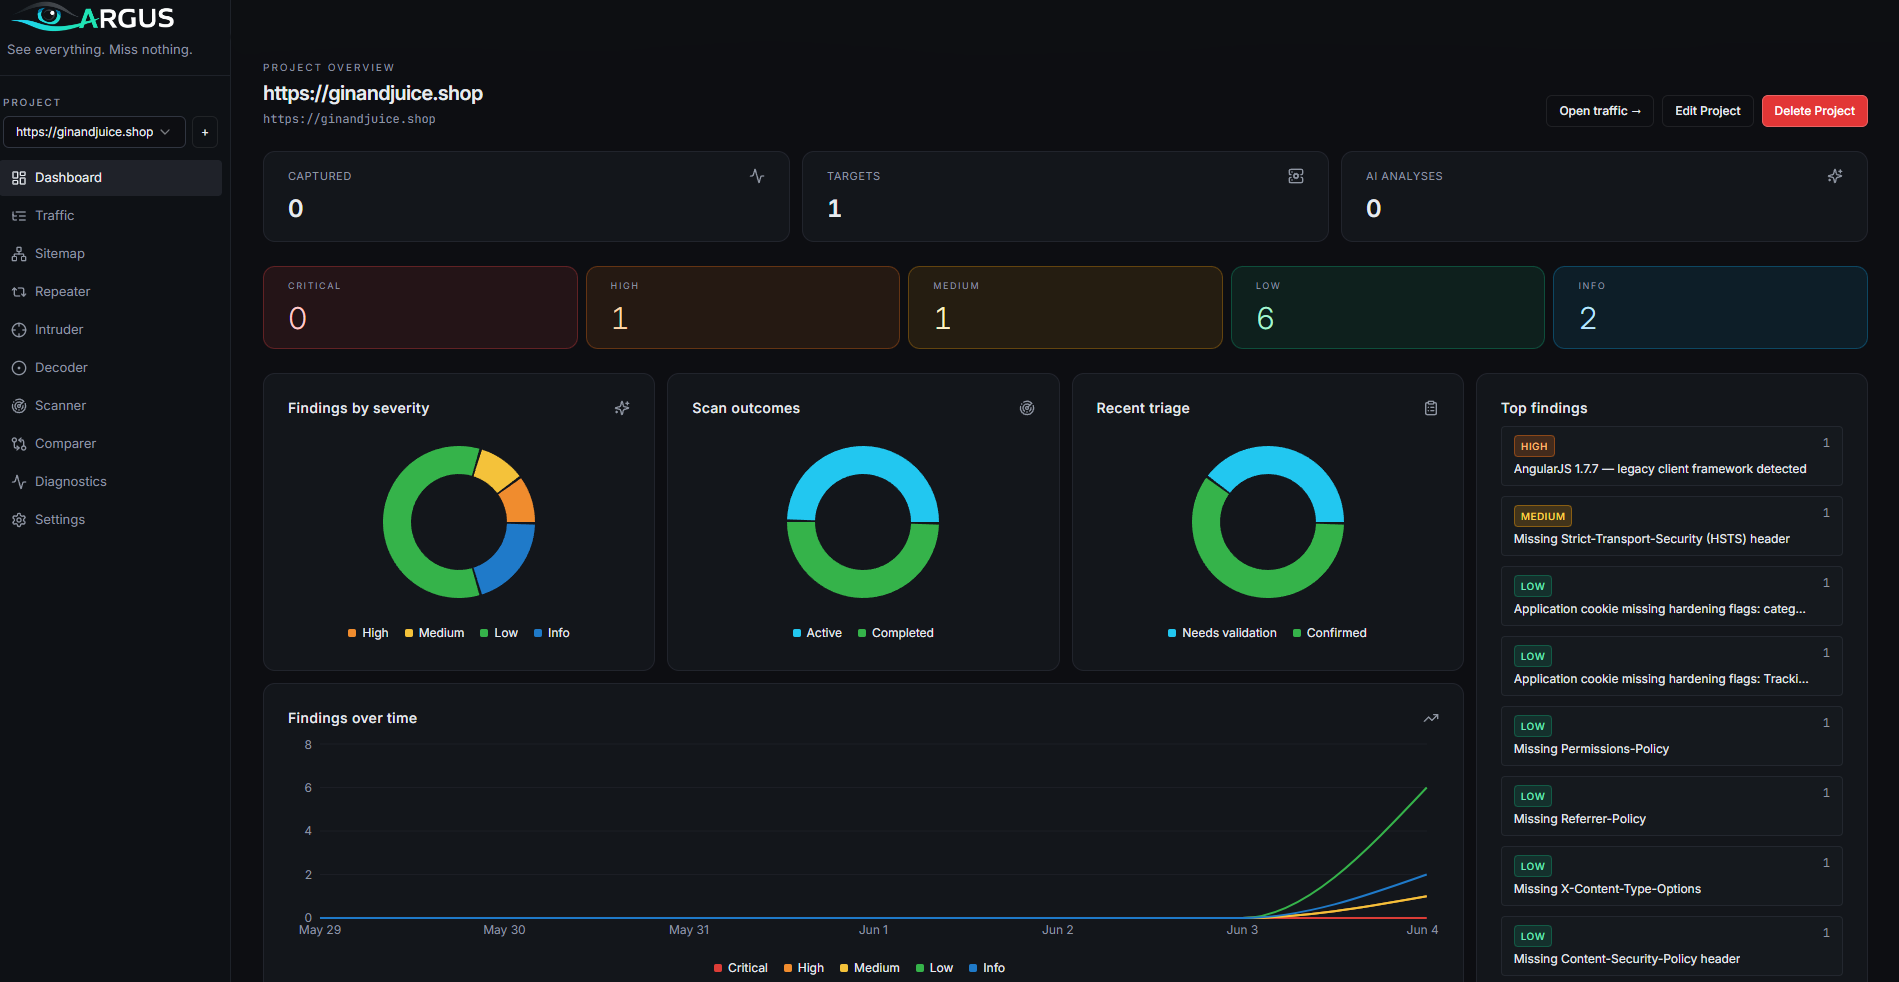Open the Info severity card showing 2
Viewport: 1899px width, 982px height.
tap(1710, 308)
